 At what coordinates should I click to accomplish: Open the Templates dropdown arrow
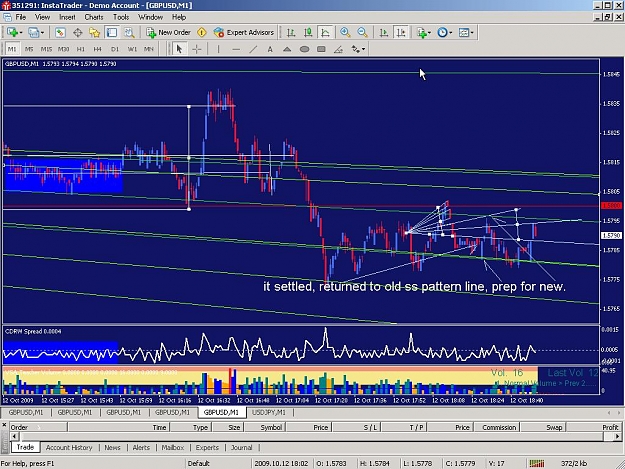point(472,33)
